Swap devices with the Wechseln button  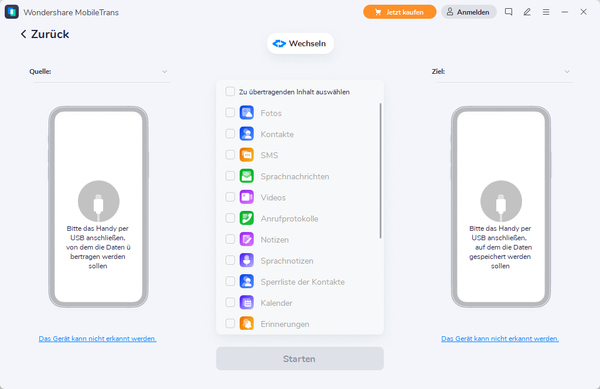300,43
